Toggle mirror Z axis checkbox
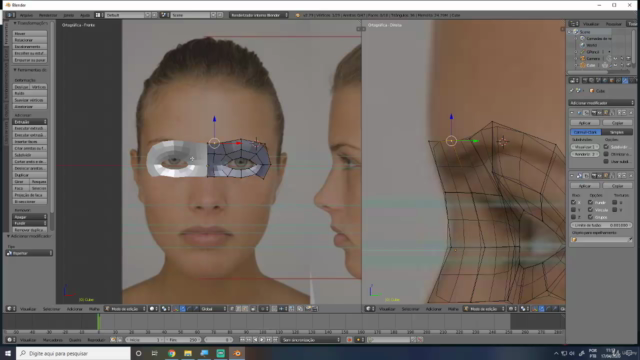The width and height of the screenshot is (640, 360). 573,217
